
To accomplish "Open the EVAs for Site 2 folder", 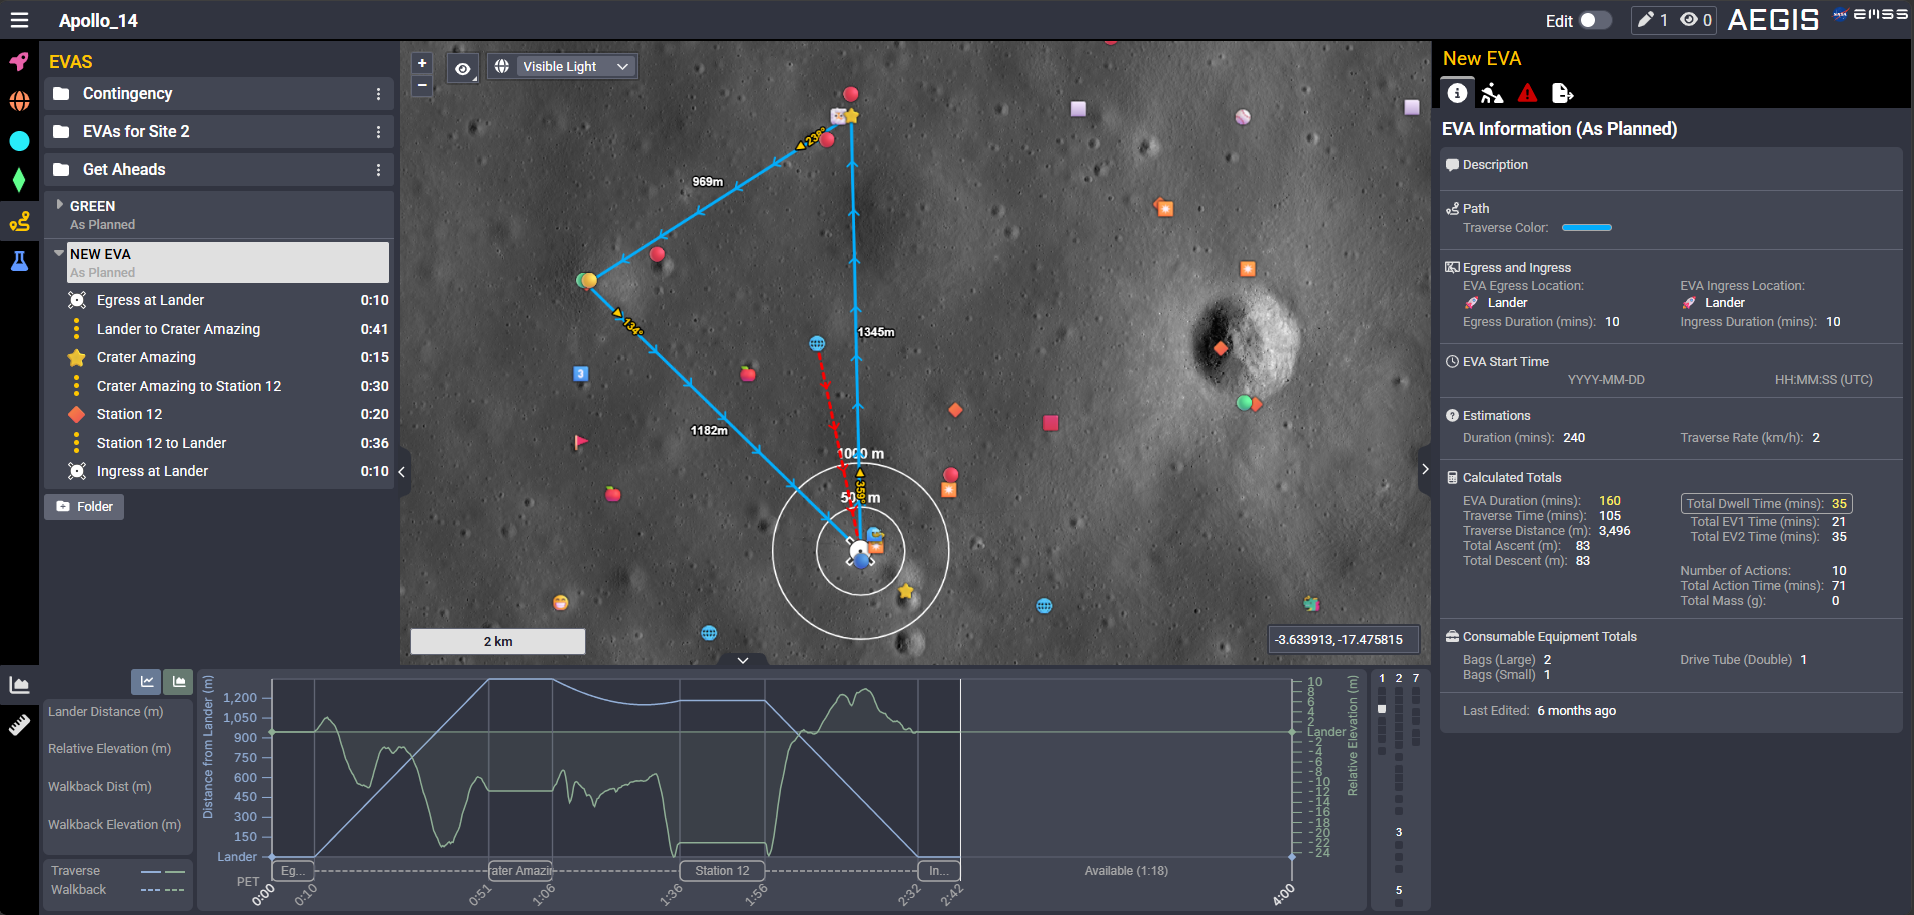I will pos(218,132).
